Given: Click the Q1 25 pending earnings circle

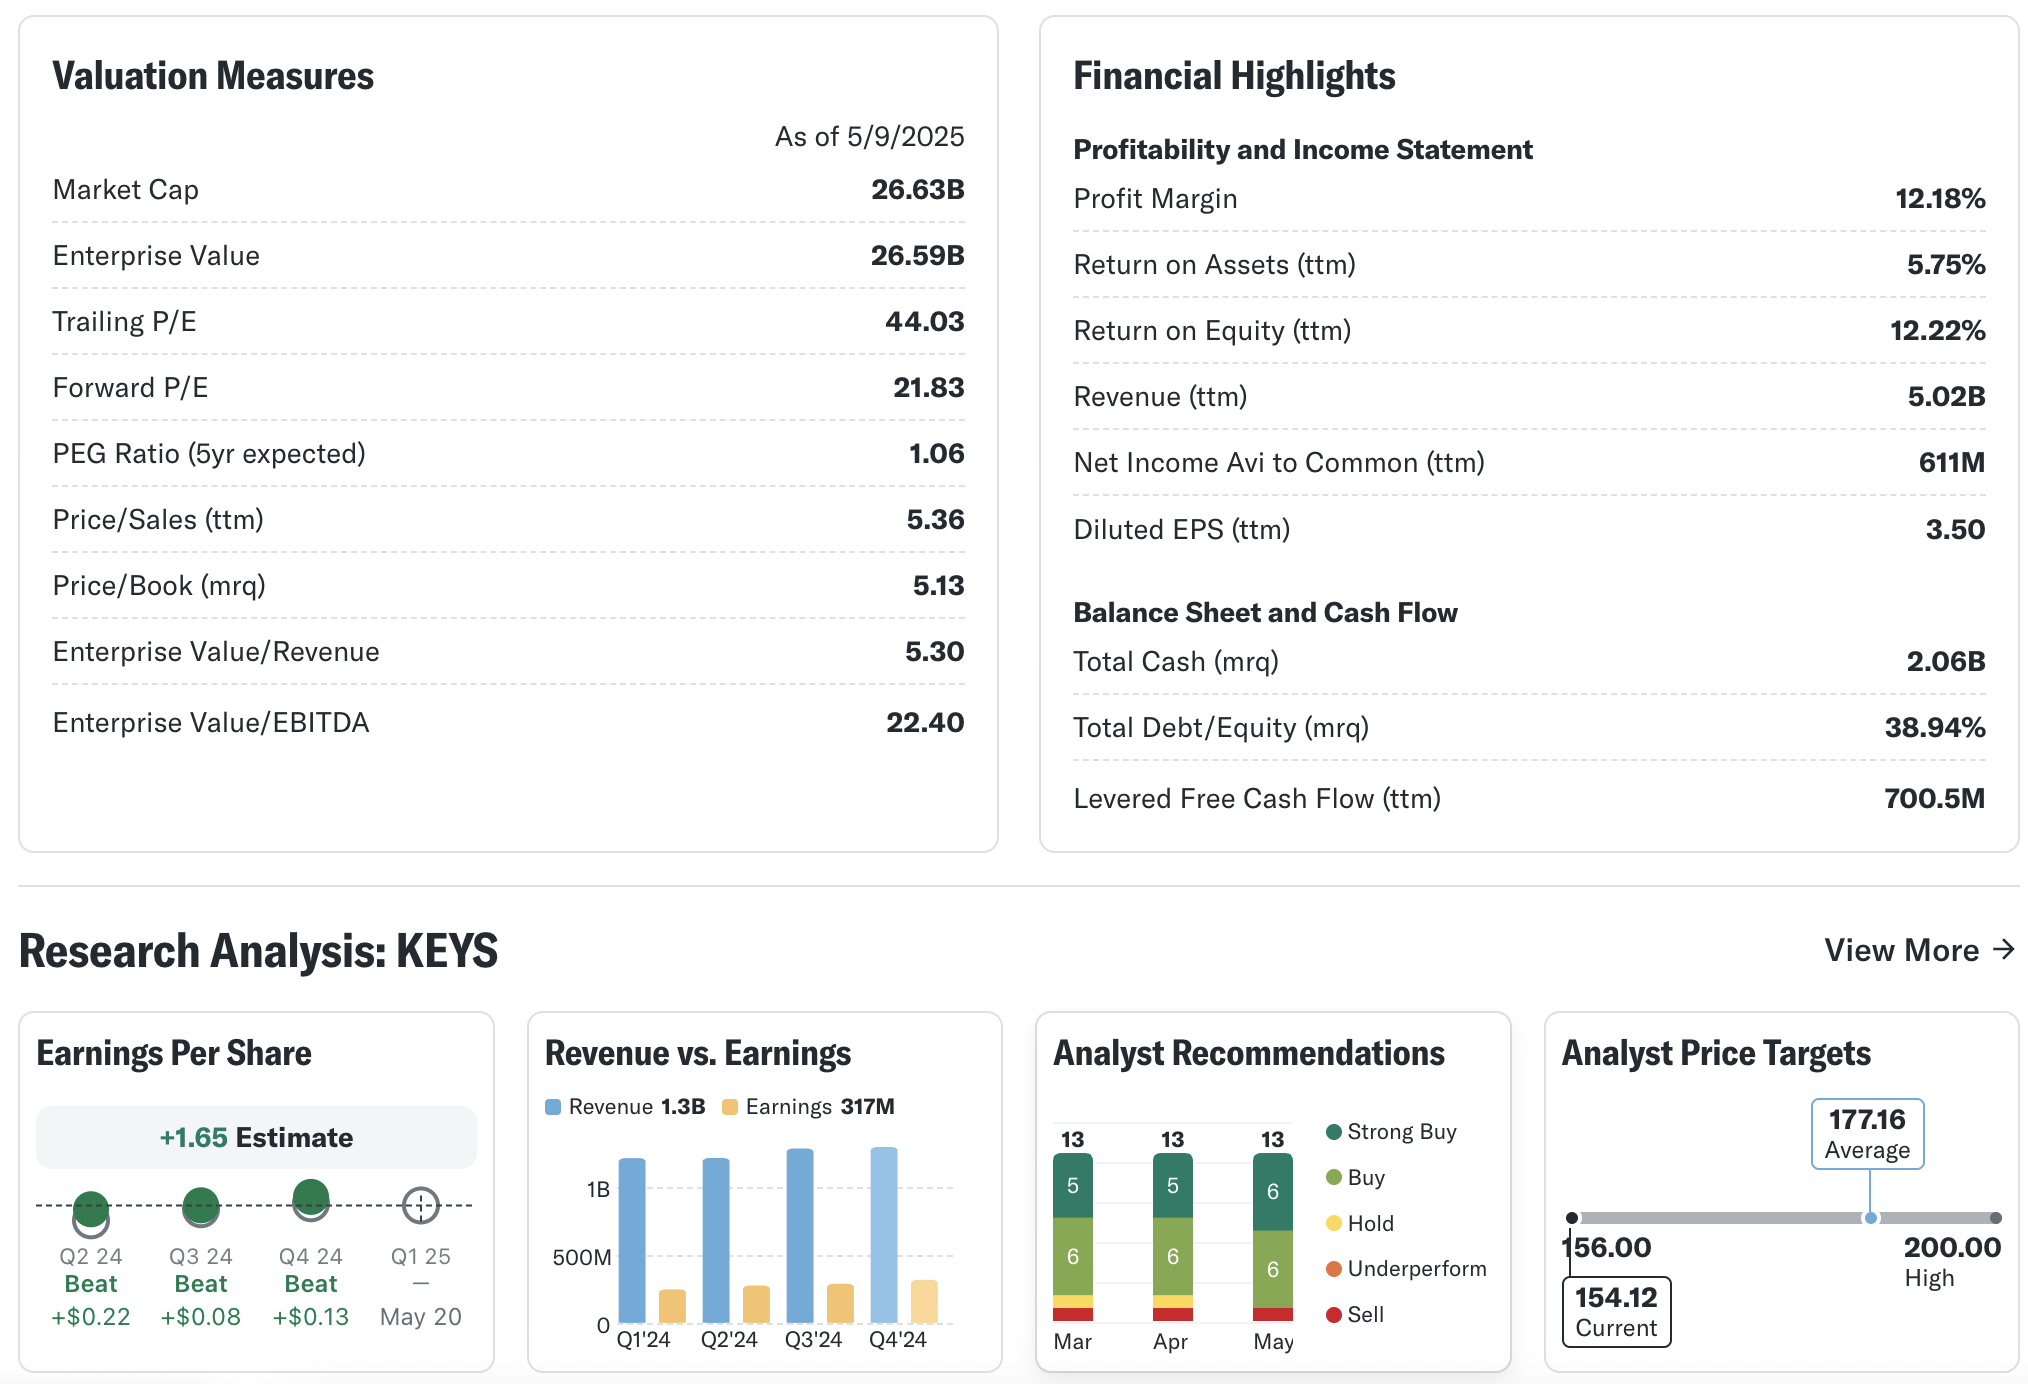Looking at the screenshot, I should (x=421, y=1206).
